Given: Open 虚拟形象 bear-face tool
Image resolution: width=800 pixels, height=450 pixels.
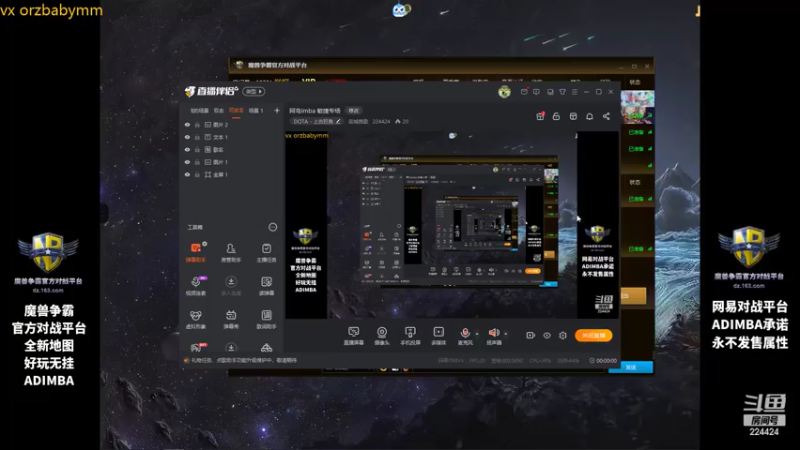Looking at the screenshot, I should 195,319.
